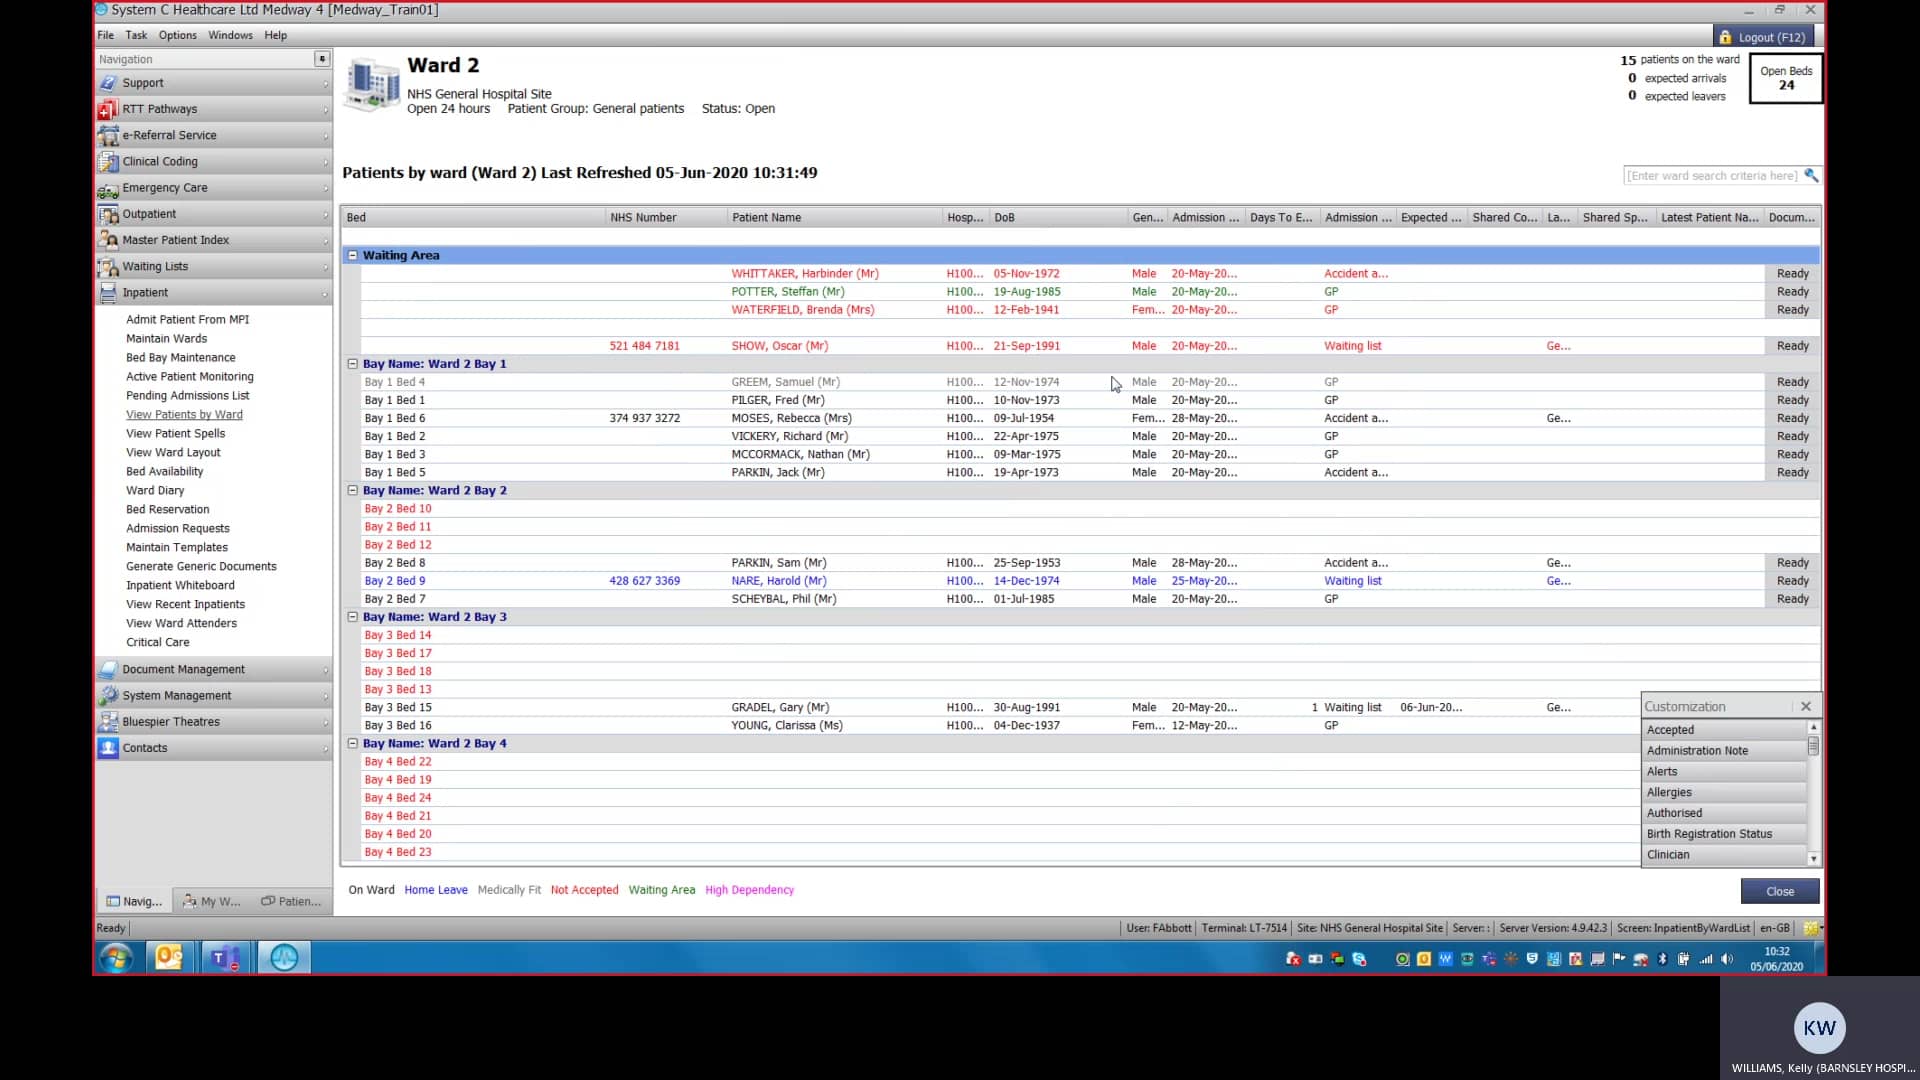Screen dimensions: 1920x1080
Task: Click the ward search criteria field
Action: point(1711,176)
